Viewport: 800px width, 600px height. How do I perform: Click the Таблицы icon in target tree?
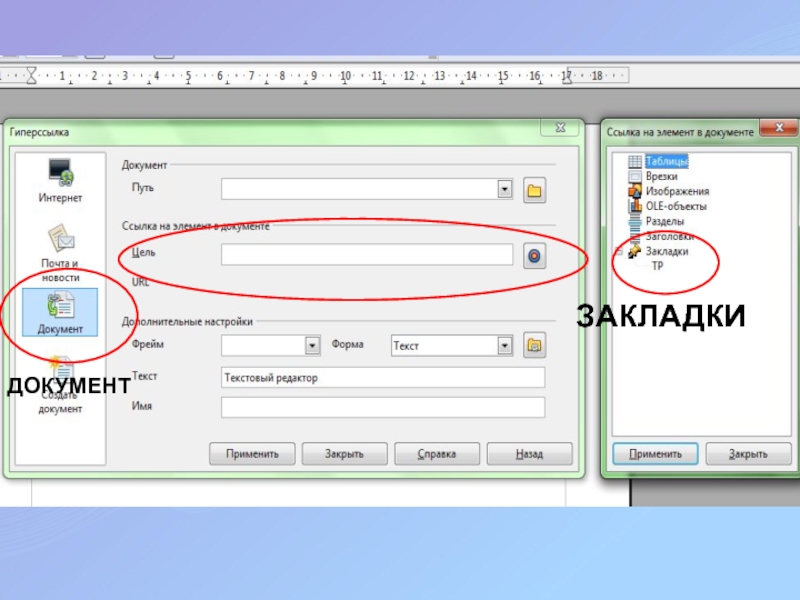(635, 162)
